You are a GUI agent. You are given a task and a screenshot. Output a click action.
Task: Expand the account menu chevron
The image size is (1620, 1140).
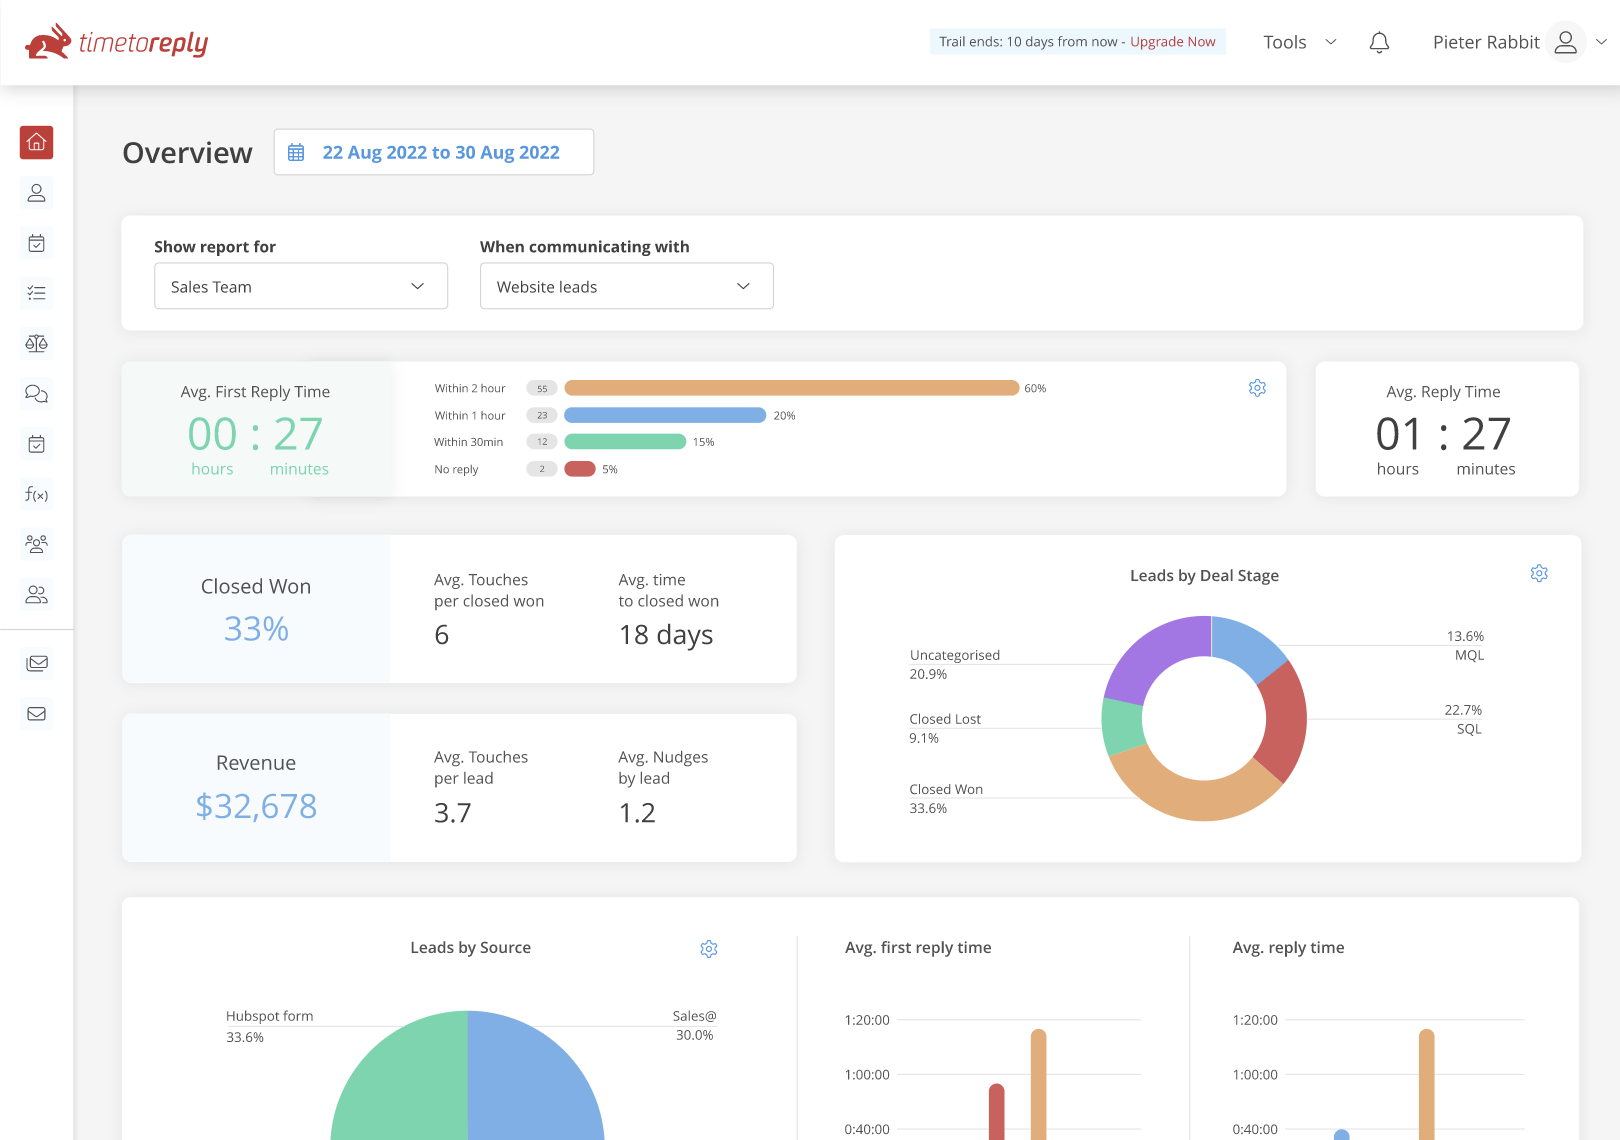pos(1601,42)
